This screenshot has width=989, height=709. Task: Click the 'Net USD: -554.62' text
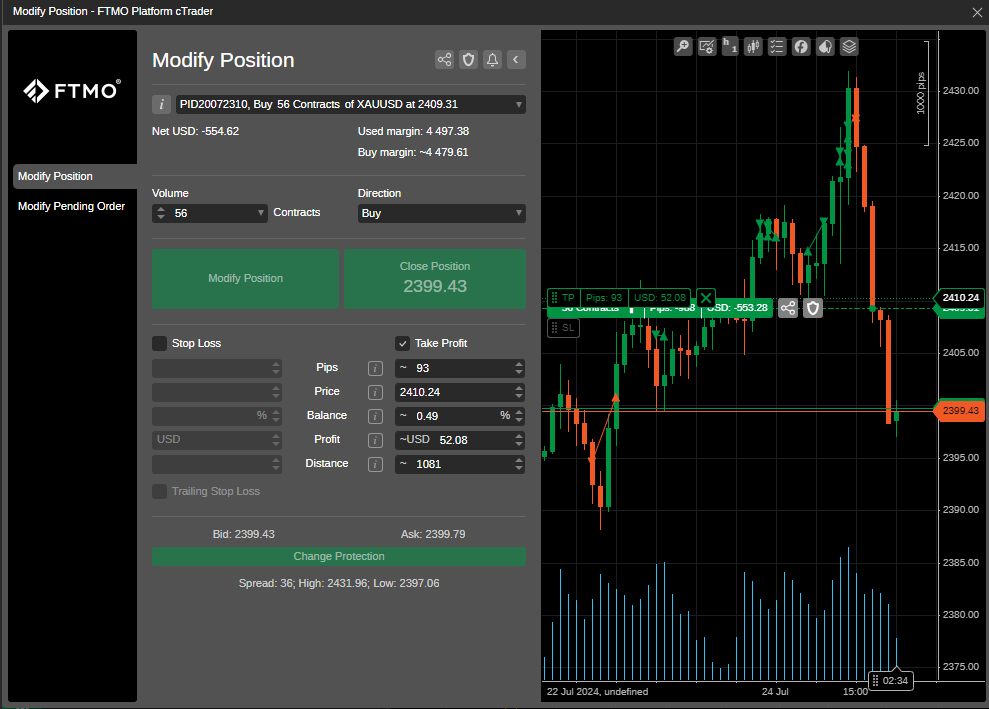(196, 131)
